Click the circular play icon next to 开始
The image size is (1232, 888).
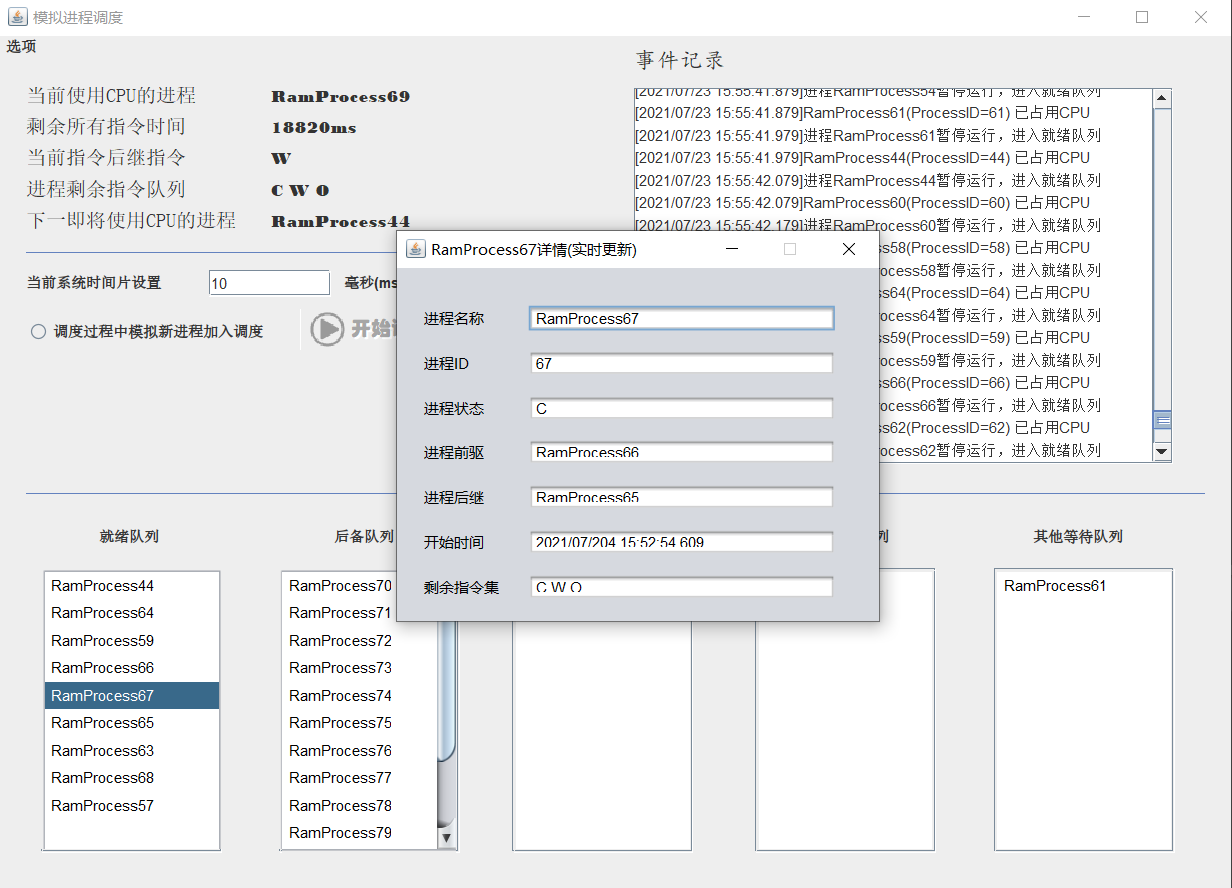click(329, 329)
